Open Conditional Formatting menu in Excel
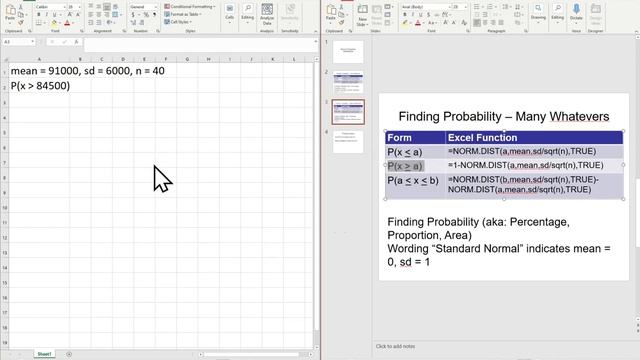The height and width of the screenshot is (360, 640). (189, 7)
